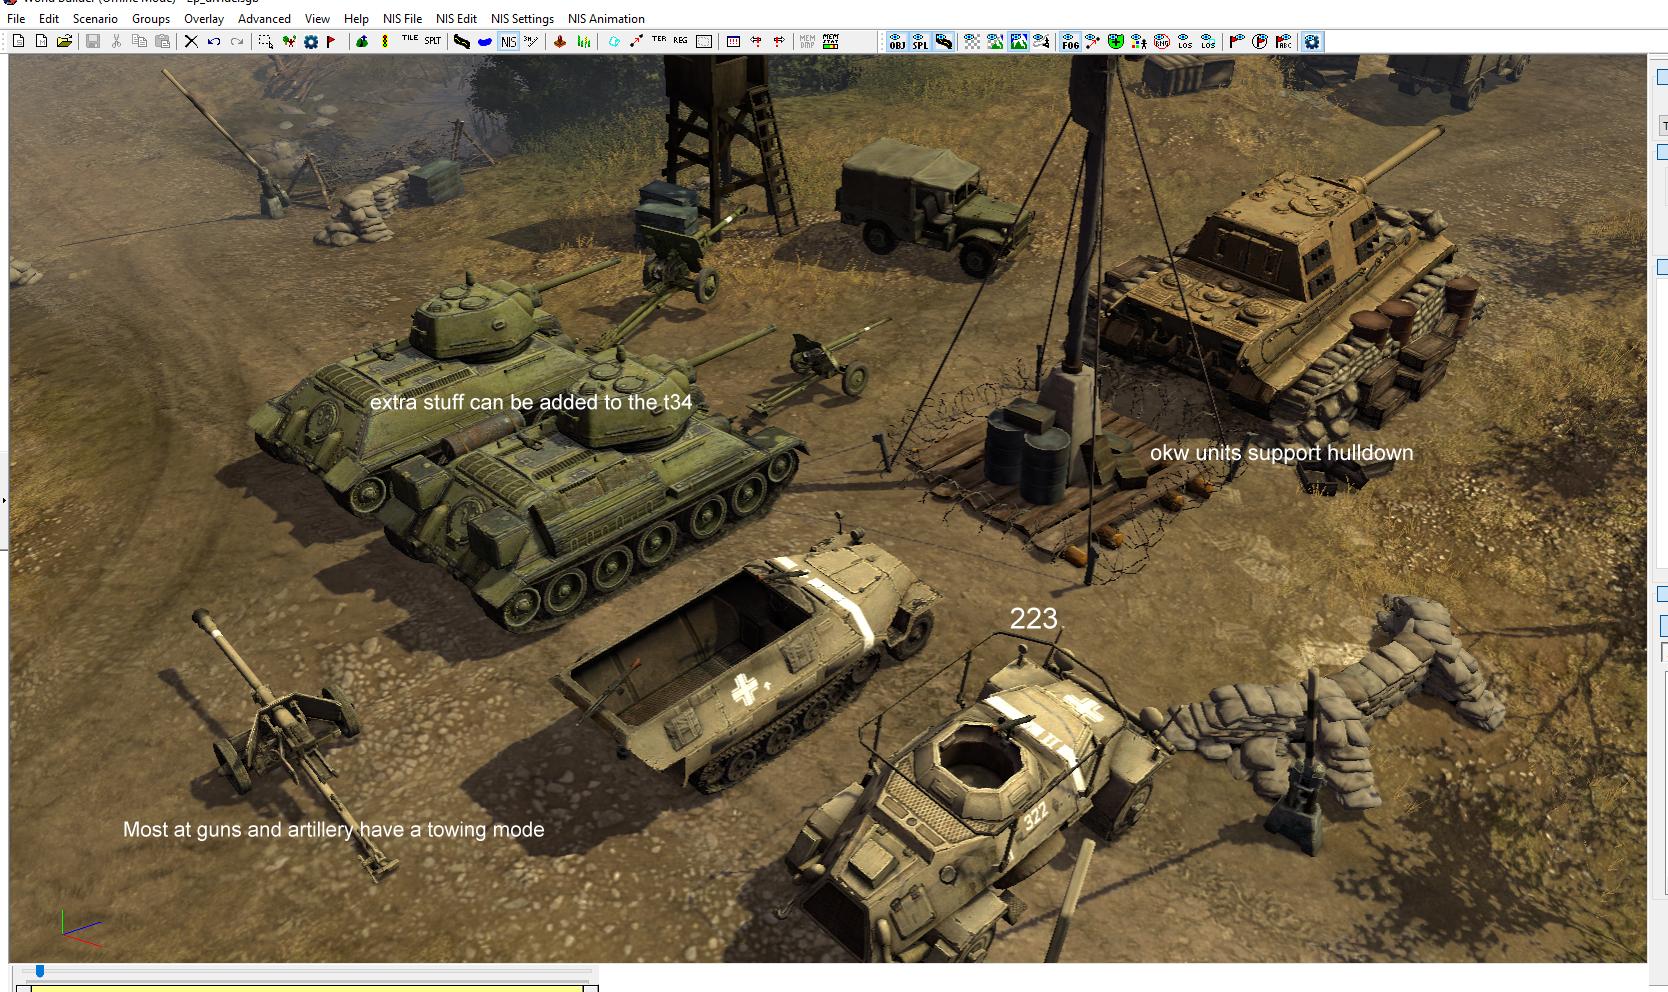This screenshot has height=992, width=1668.
Task: Toggle OBJ object visibility
Action: (x=897, y=41)
